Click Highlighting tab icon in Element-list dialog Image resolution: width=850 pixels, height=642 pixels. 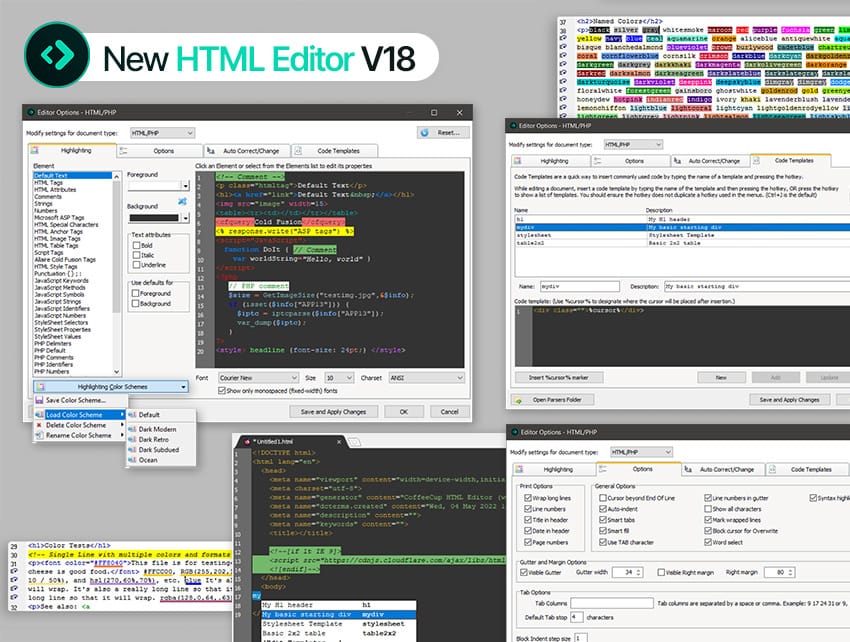pos(34,150)
